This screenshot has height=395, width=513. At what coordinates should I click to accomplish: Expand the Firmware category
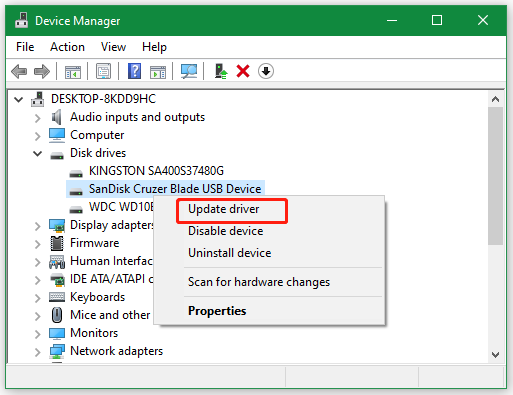pos(38,244)
